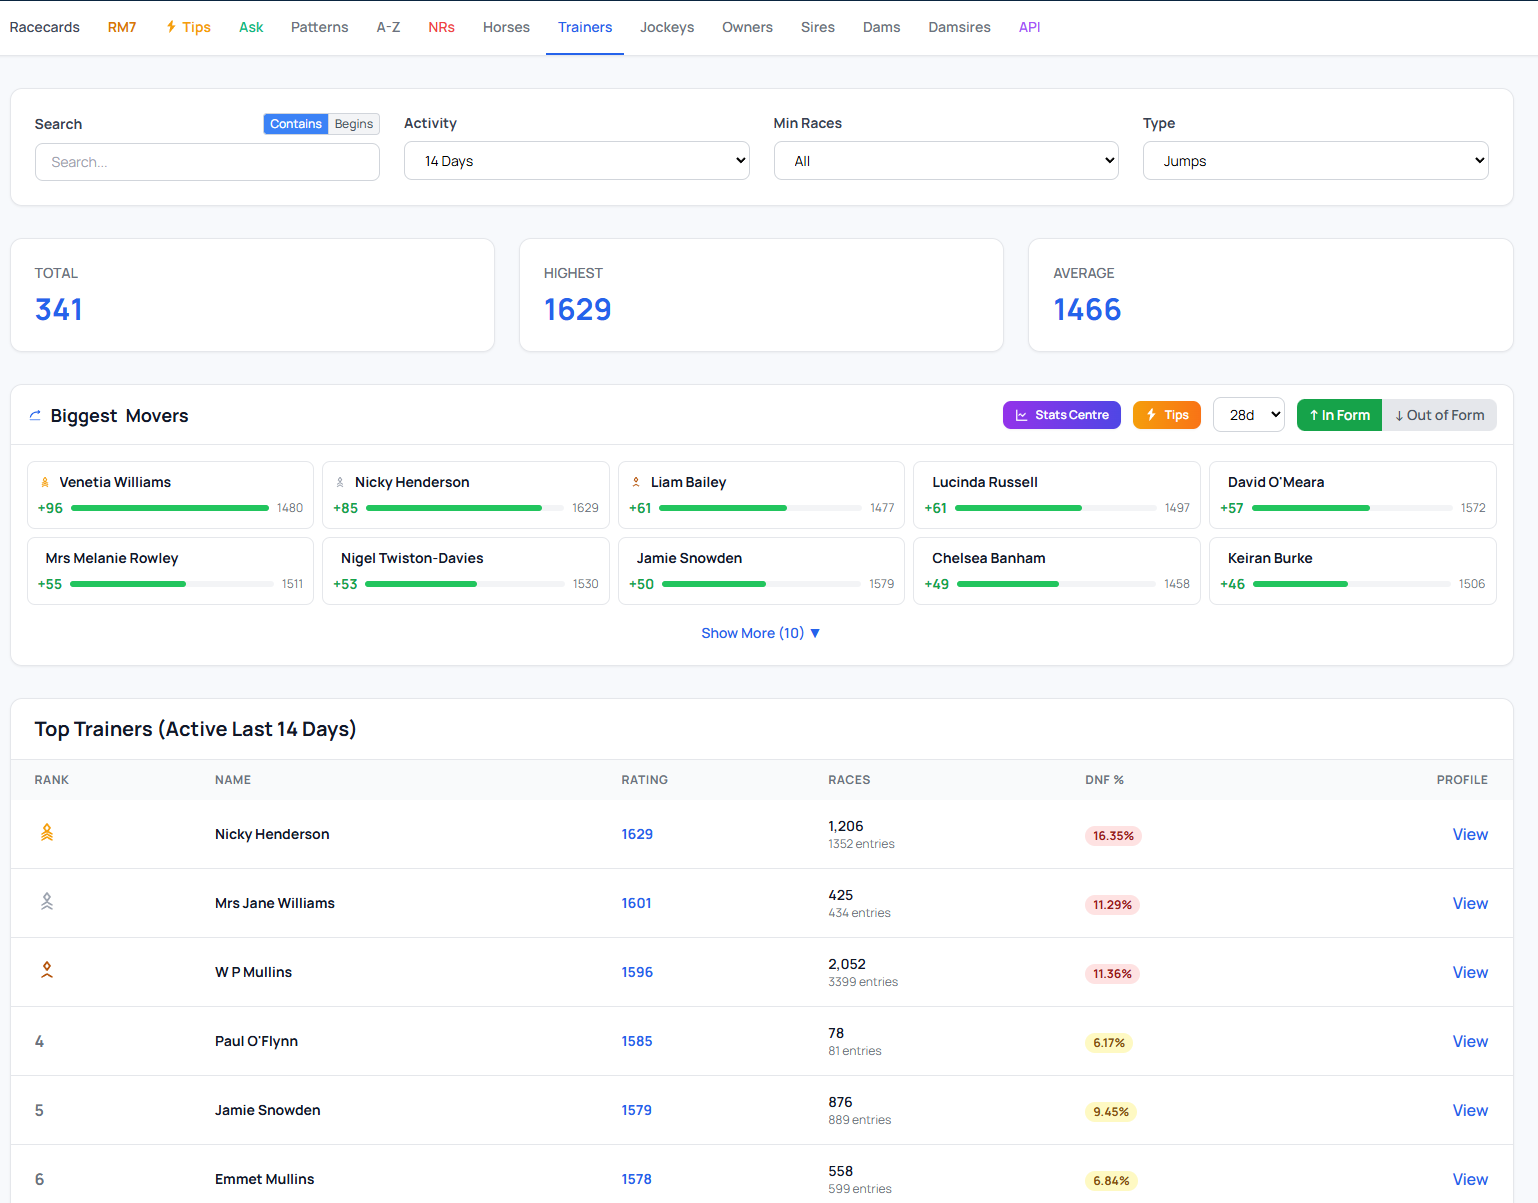Viewport: 1538px width, 1203px height.
Task: Select the Trainers tab
Action: 585,27
